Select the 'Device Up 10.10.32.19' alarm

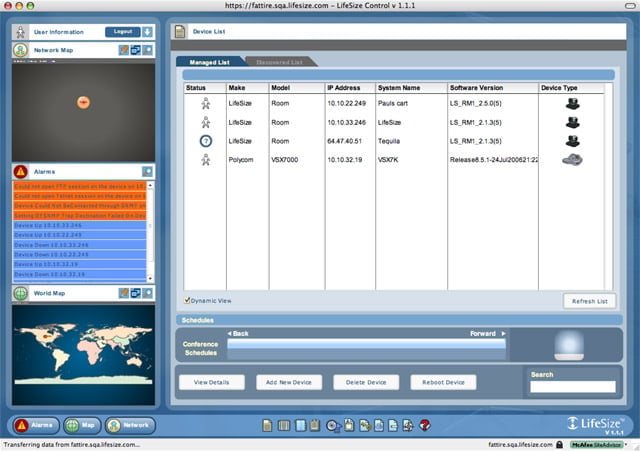click(80, 264)
